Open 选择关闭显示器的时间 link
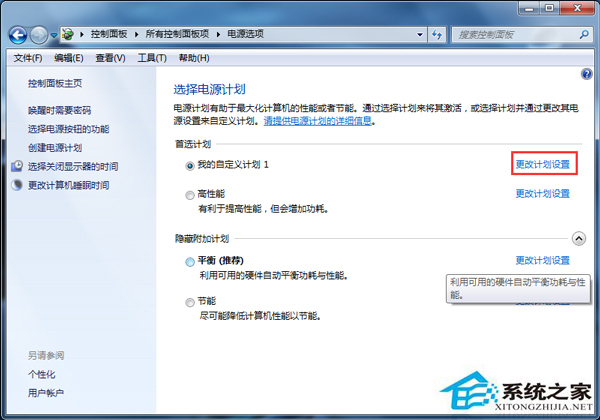This screenshot has width=600, height=420. coord(73,166)
